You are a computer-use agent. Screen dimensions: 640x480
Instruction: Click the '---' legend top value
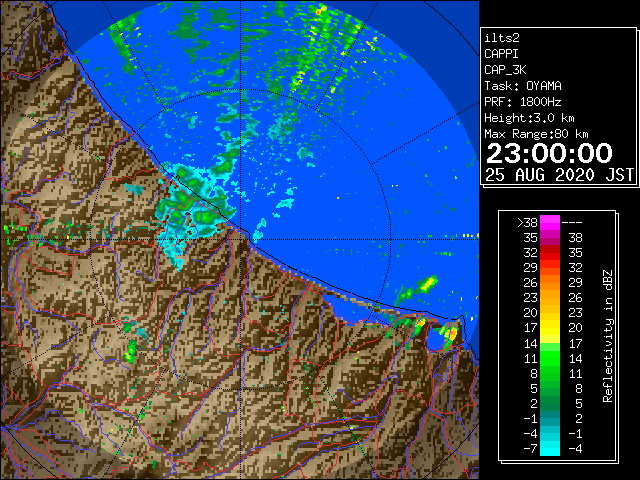pyautogui.click(x=572, y=223)
